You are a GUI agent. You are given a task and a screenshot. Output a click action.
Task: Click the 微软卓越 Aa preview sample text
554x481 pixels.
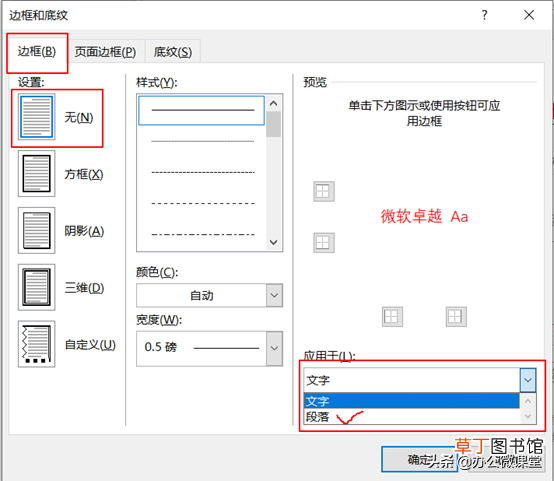(424, 216)
